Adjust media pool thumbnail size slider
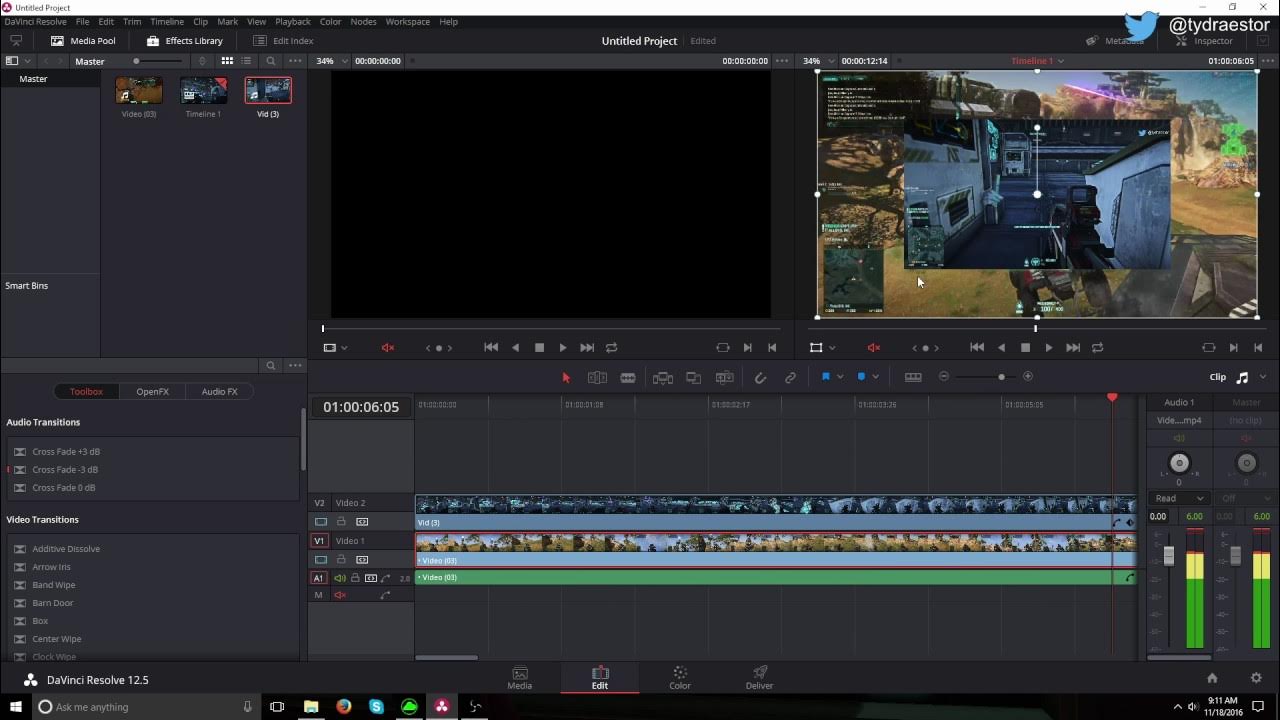 (137, 61)
